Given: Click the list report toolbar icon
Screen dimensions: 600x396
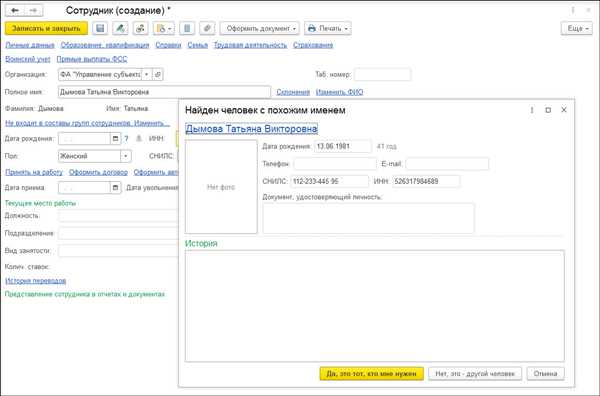Looking at the screenshot, I should [x=187, y=28].
